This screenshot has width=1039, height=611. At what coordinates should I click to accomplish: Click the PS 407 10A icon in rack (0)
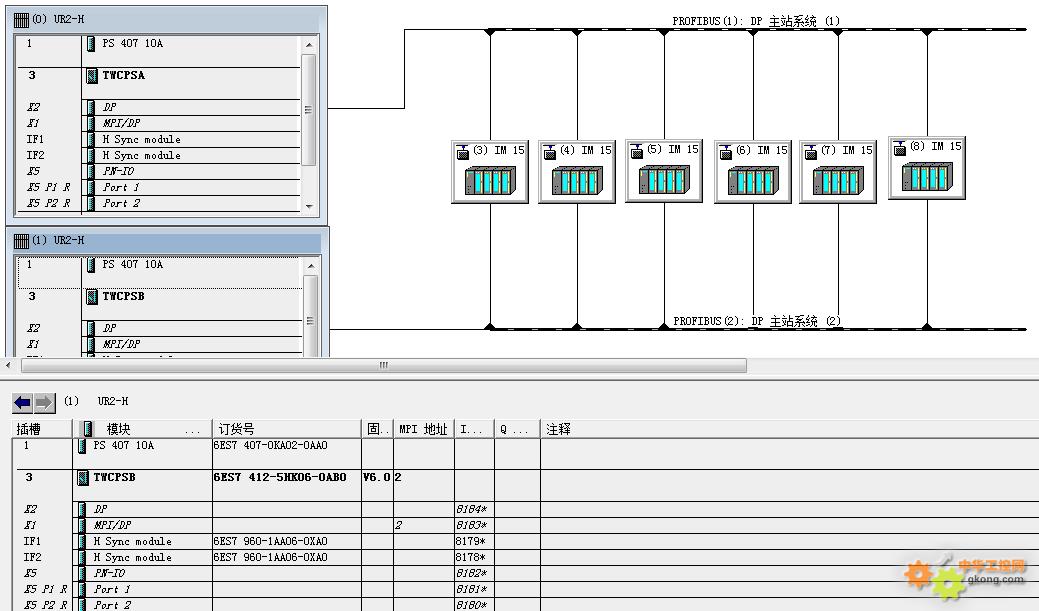(x=91, y=44)
